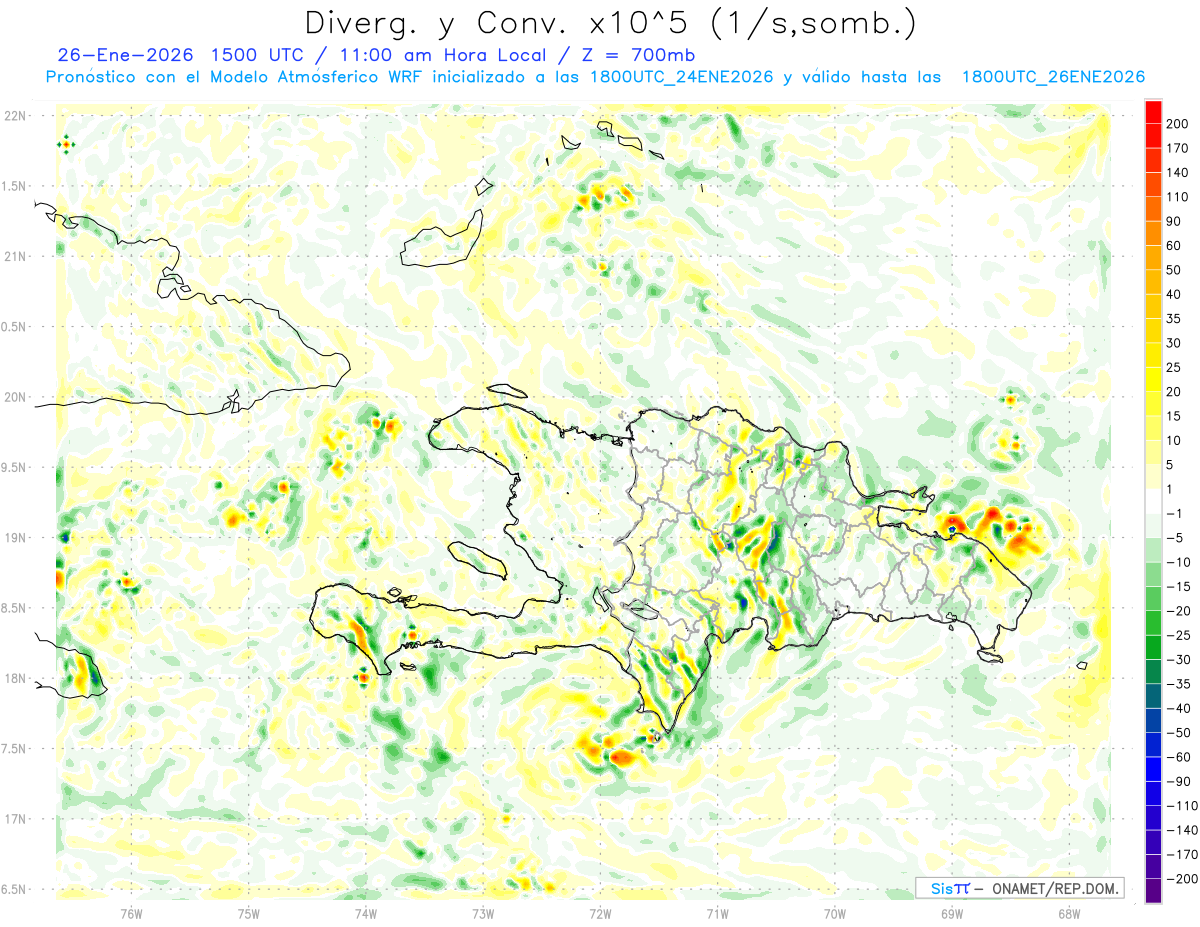This screenshot has height=927, width=1200.
Task: Select the date text '26-Ene-2026'
Action: (x=126, y=55)
